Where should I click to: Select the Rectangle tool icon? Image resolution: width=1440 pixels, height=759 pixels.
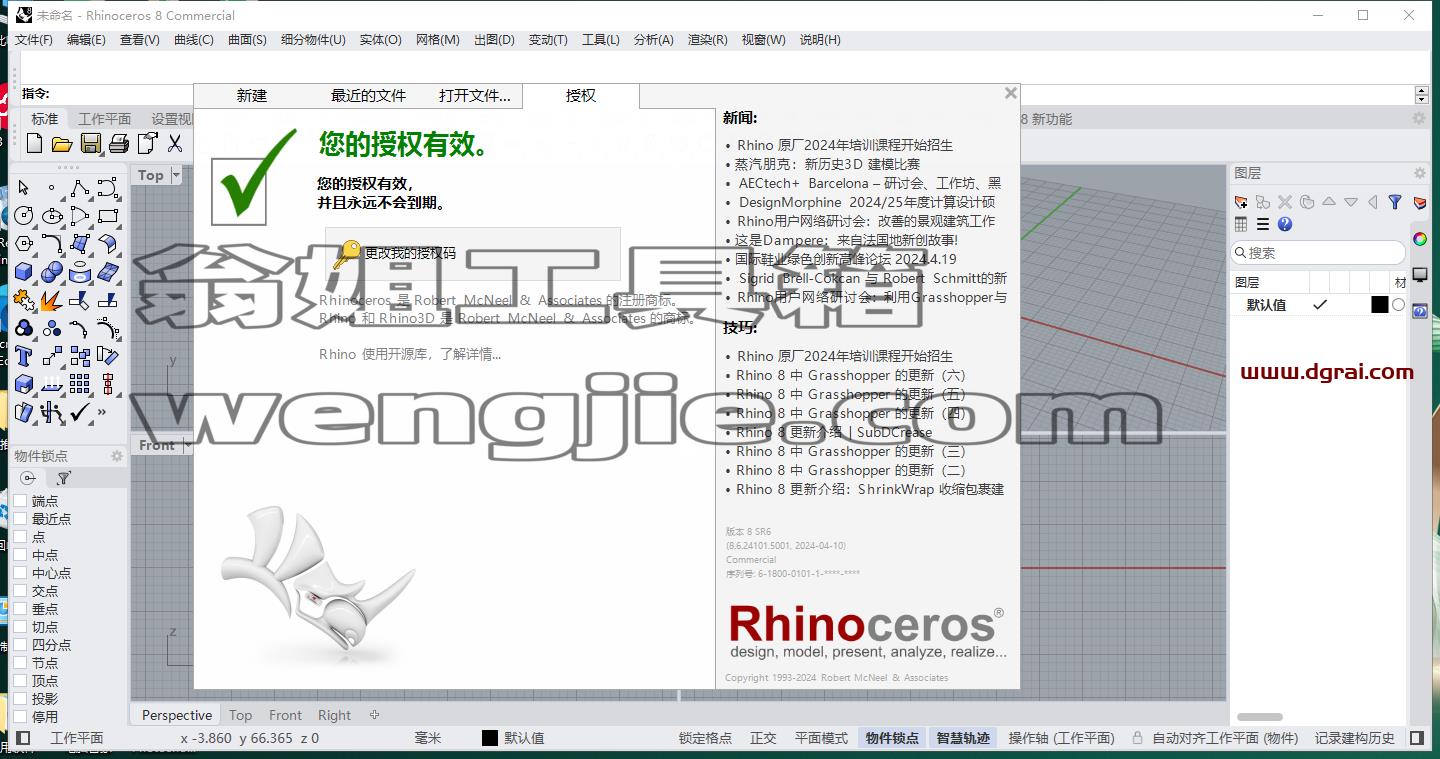click(x=108, y=216)
